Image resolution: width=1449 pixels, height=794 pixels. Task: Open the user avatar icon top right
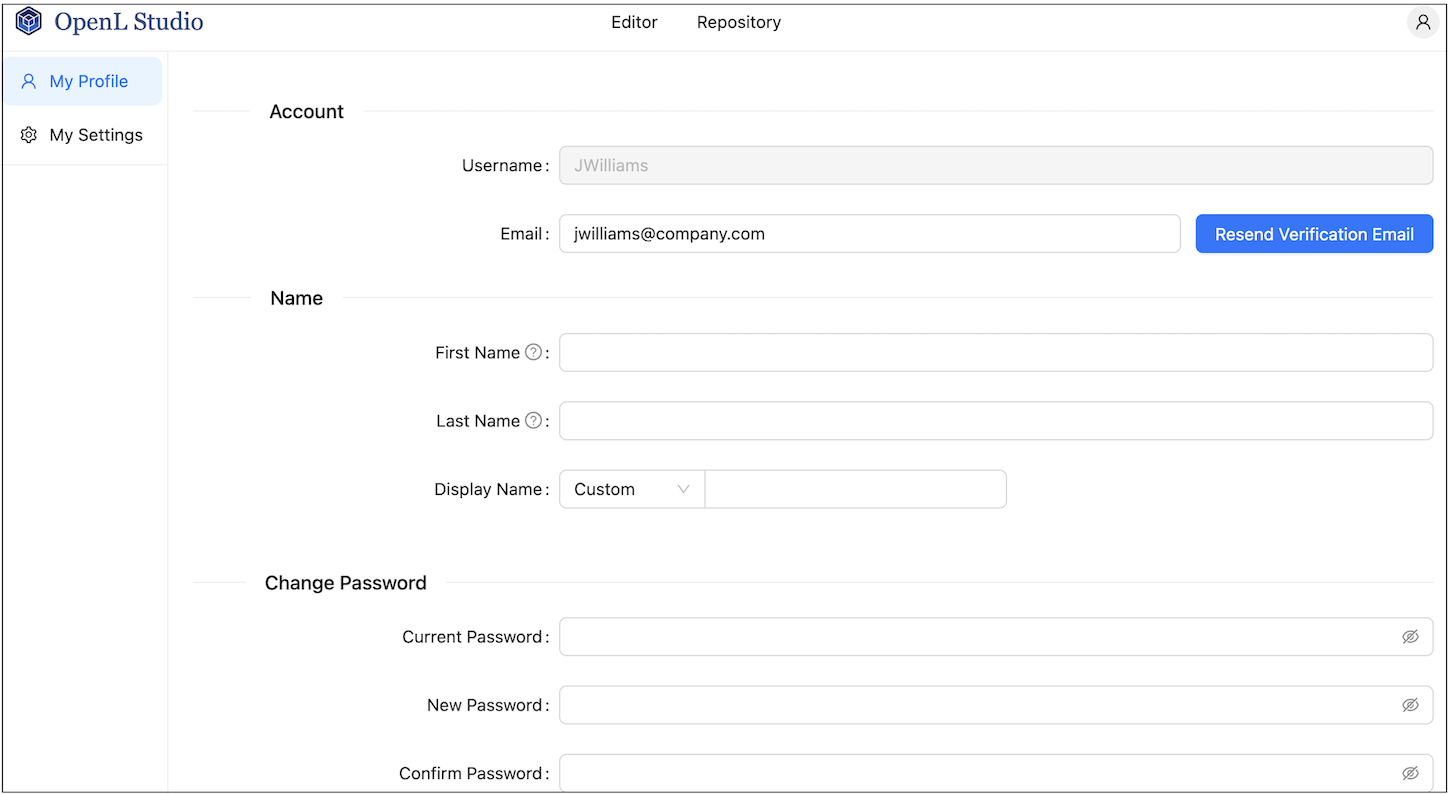[x=1422, y=22]
